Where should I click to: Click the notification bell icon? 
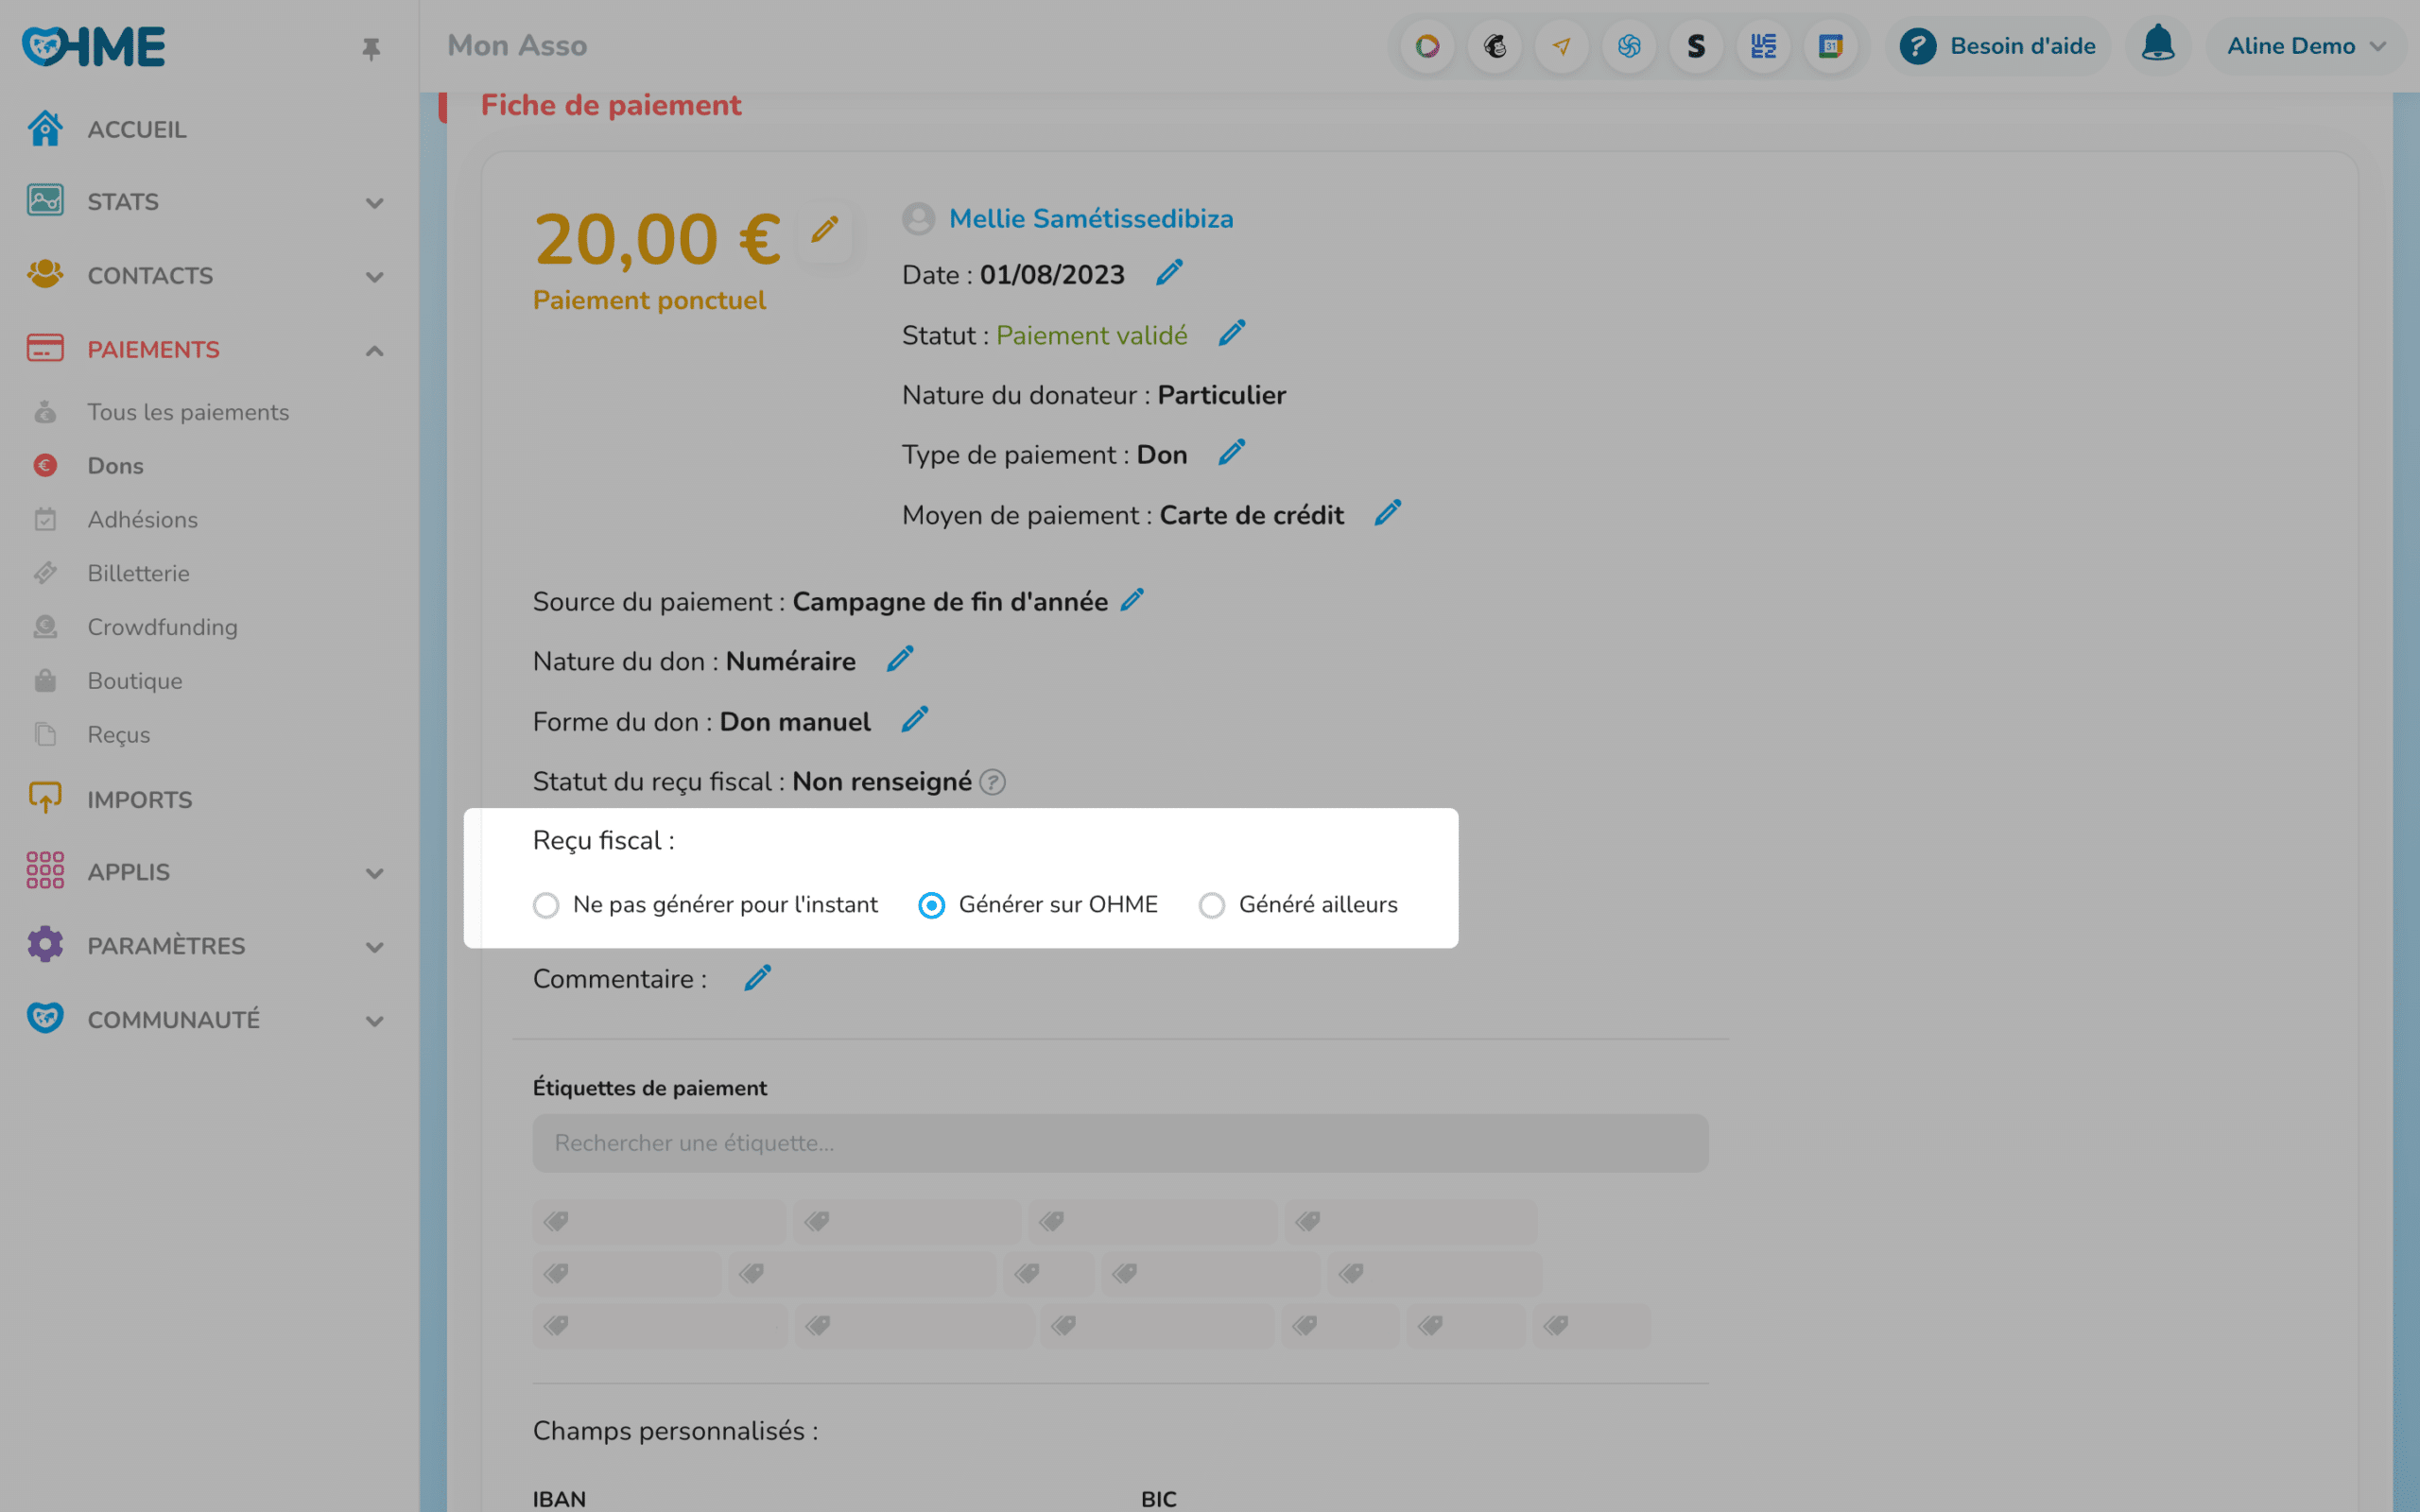[2157, 45]
